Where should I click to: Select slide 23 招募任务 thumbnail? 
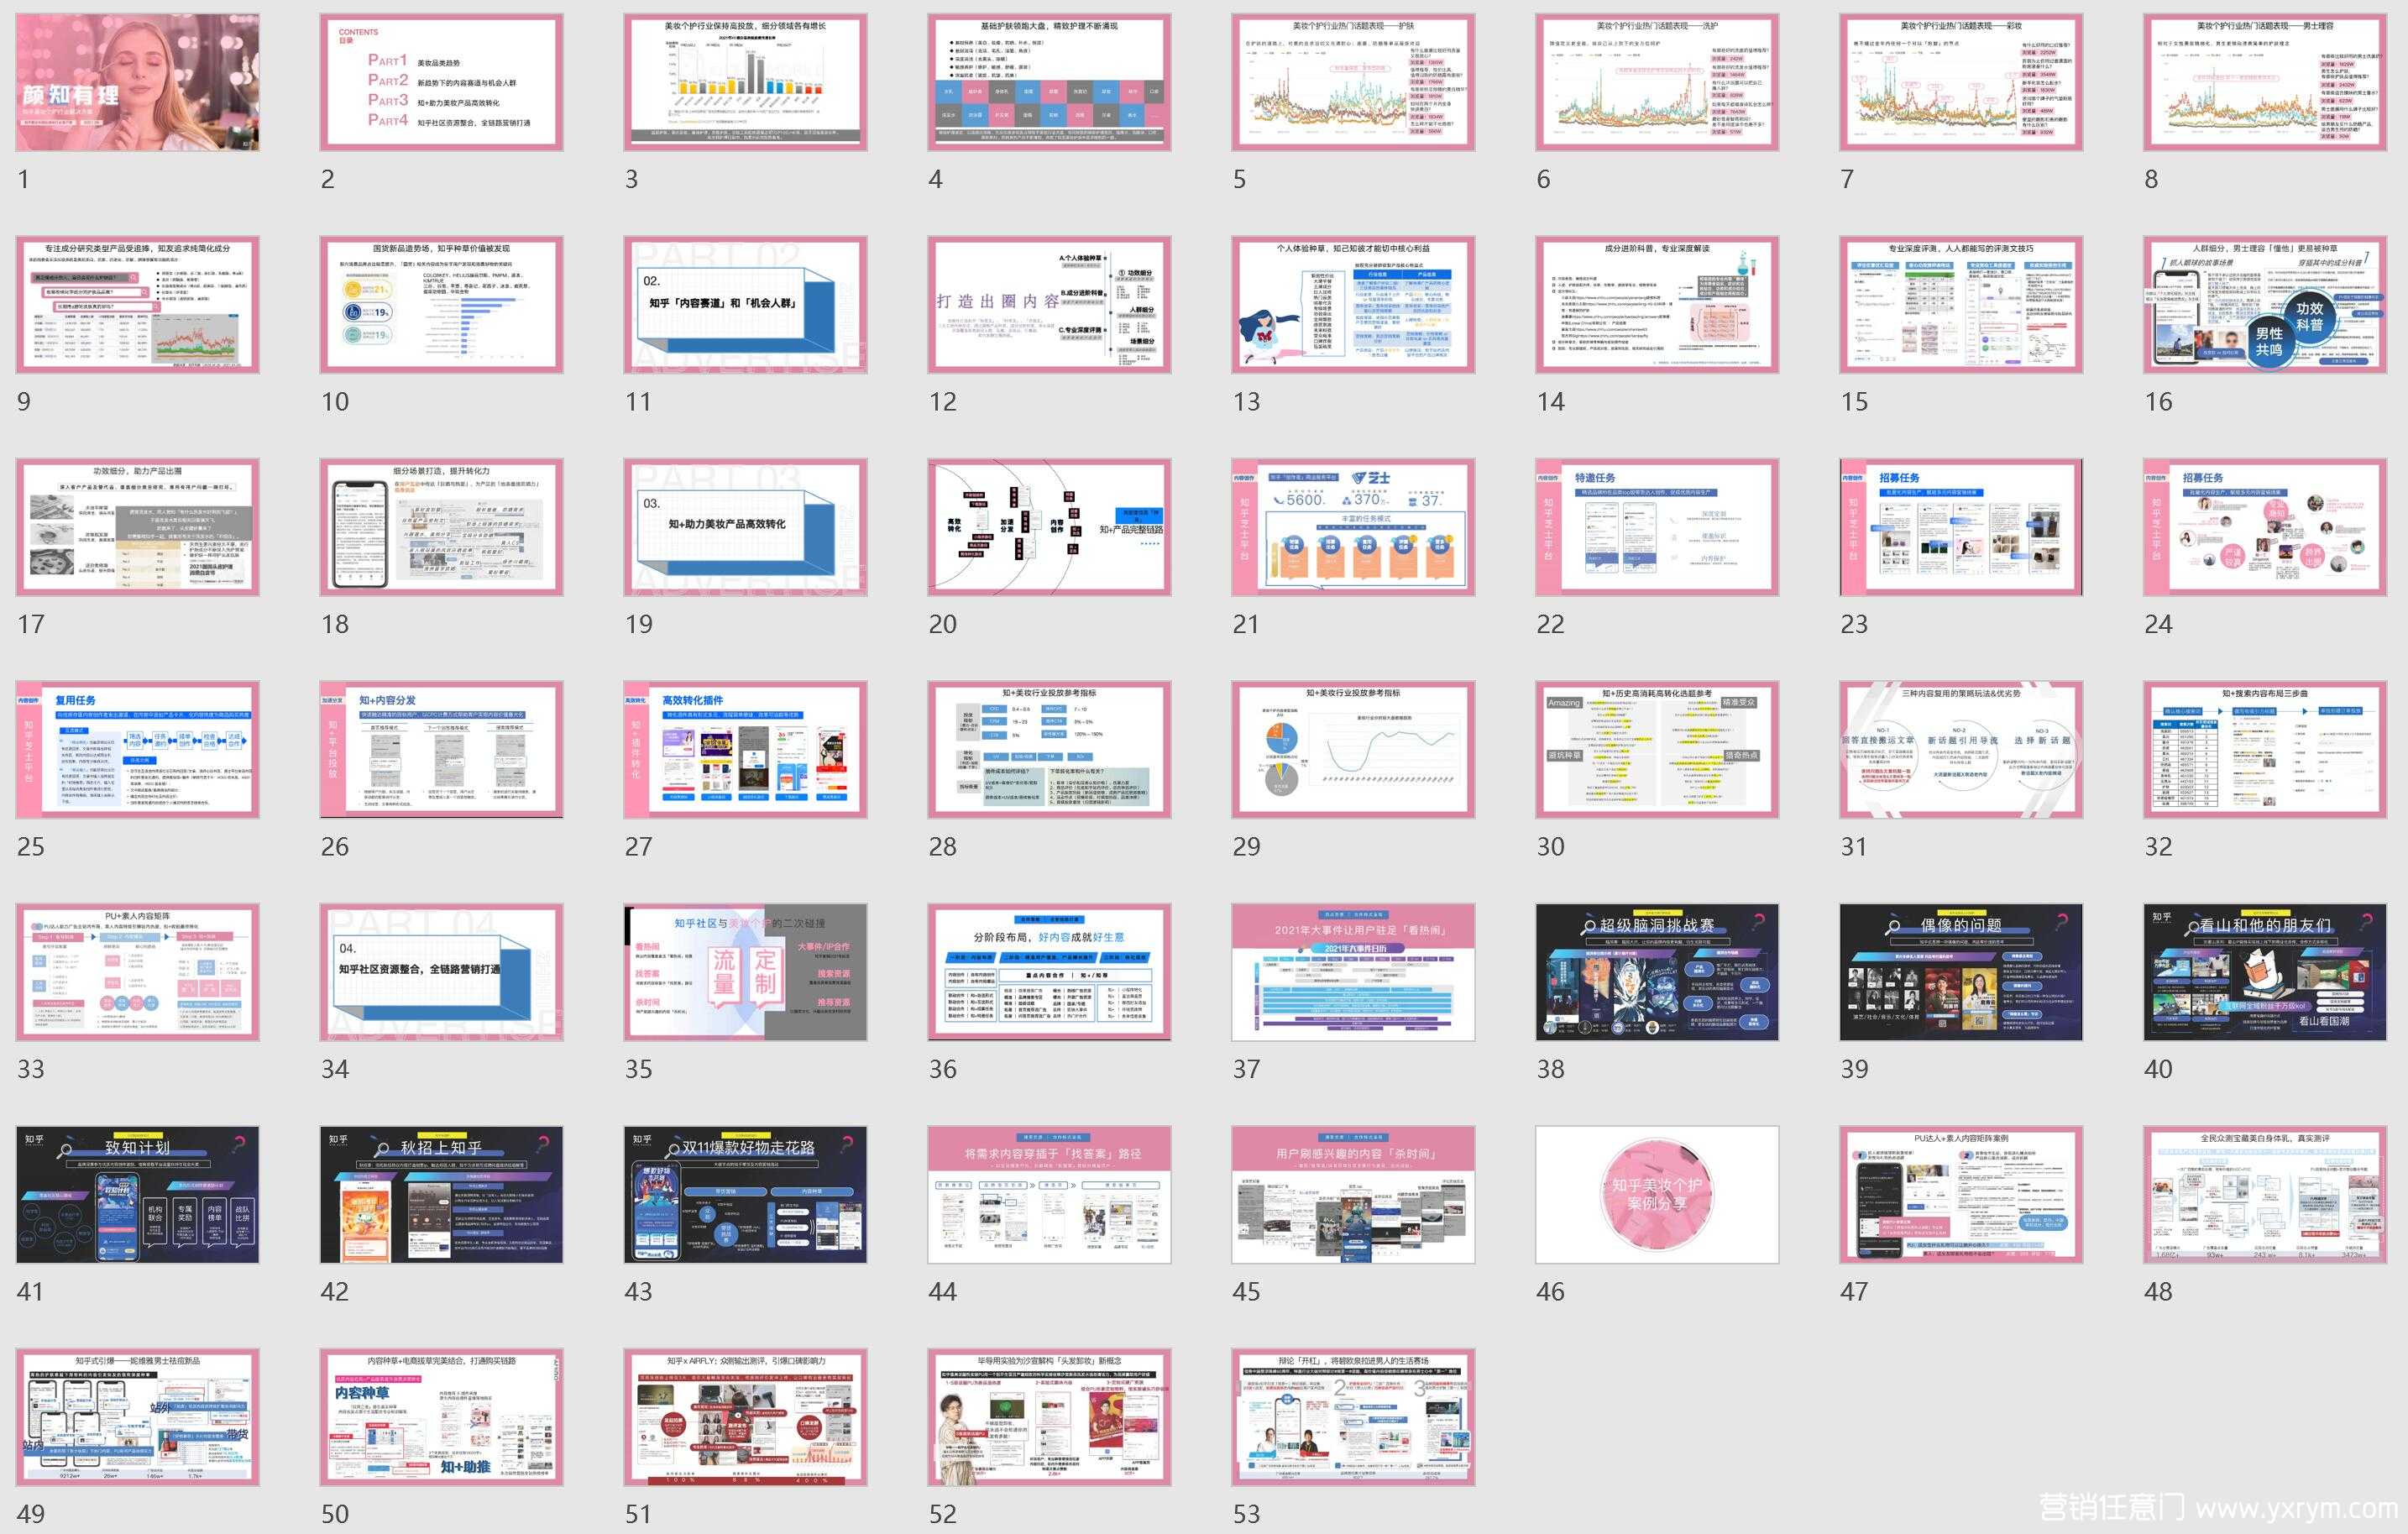click(x=1961, y=528)
